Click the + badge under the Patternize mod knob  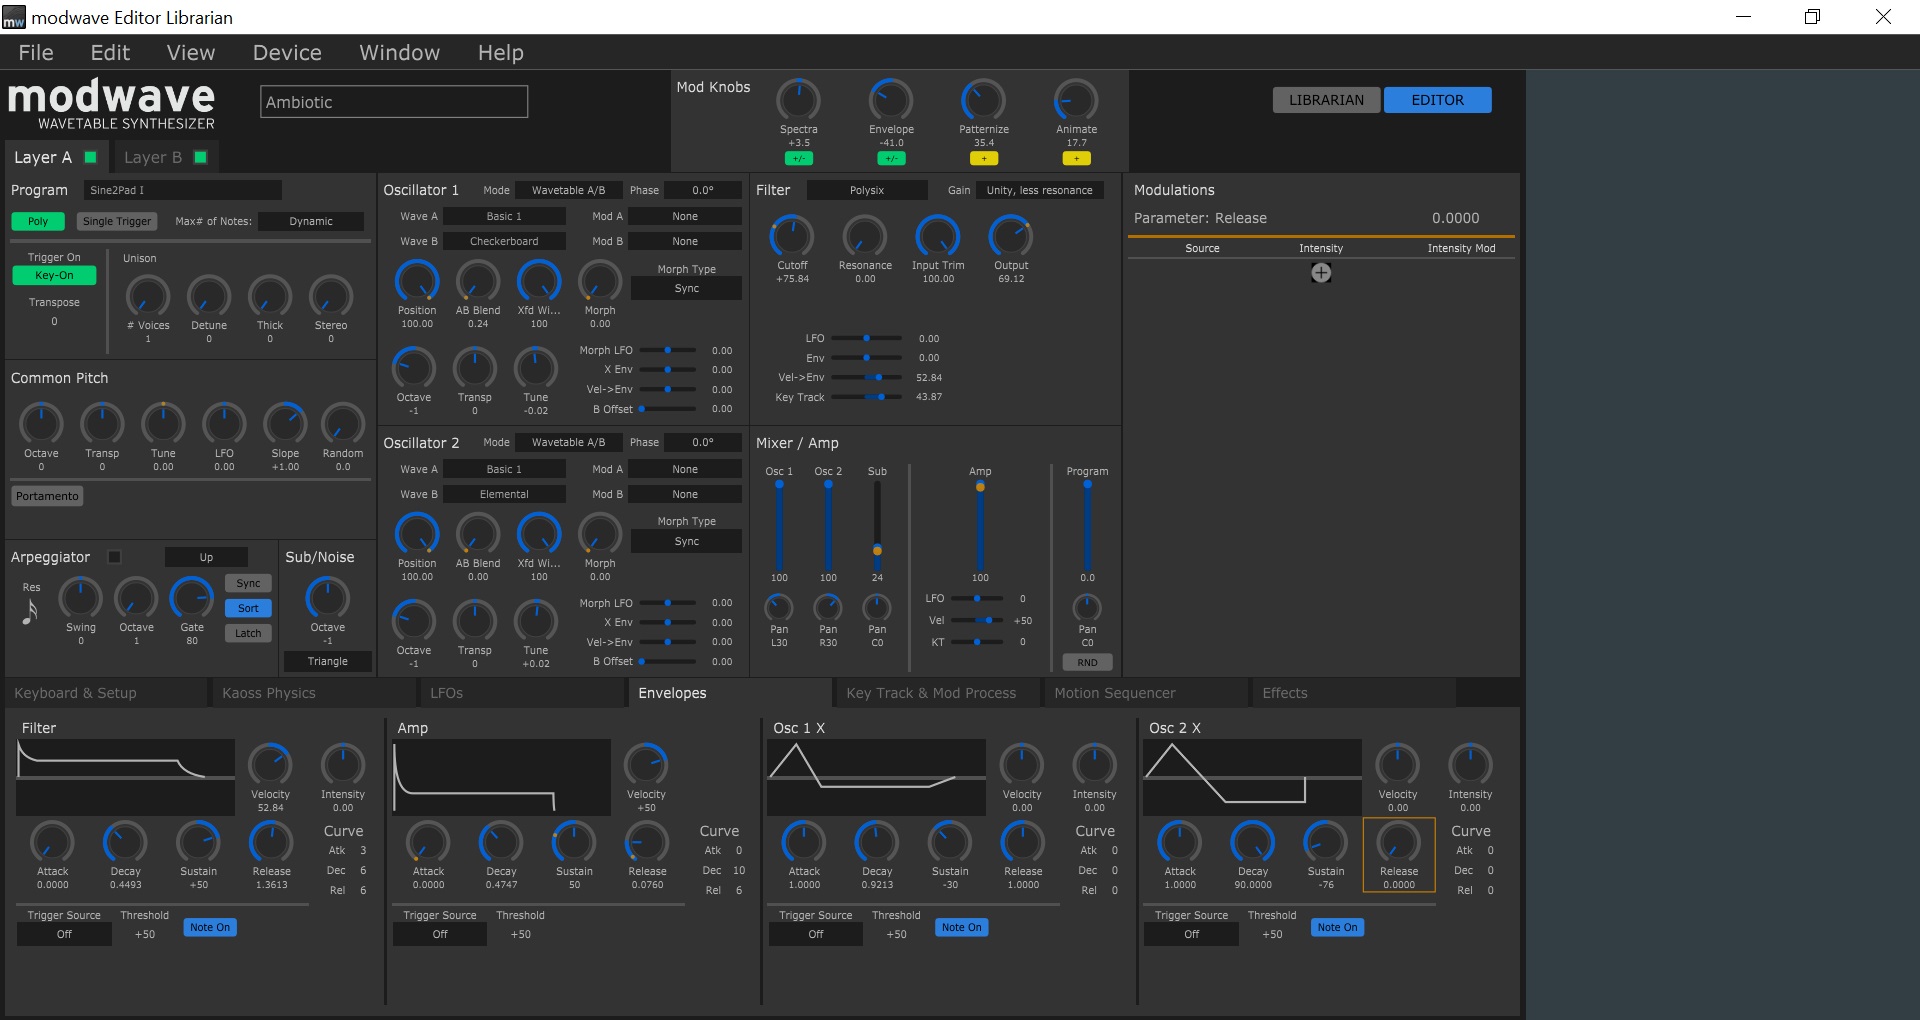(984, 158)
